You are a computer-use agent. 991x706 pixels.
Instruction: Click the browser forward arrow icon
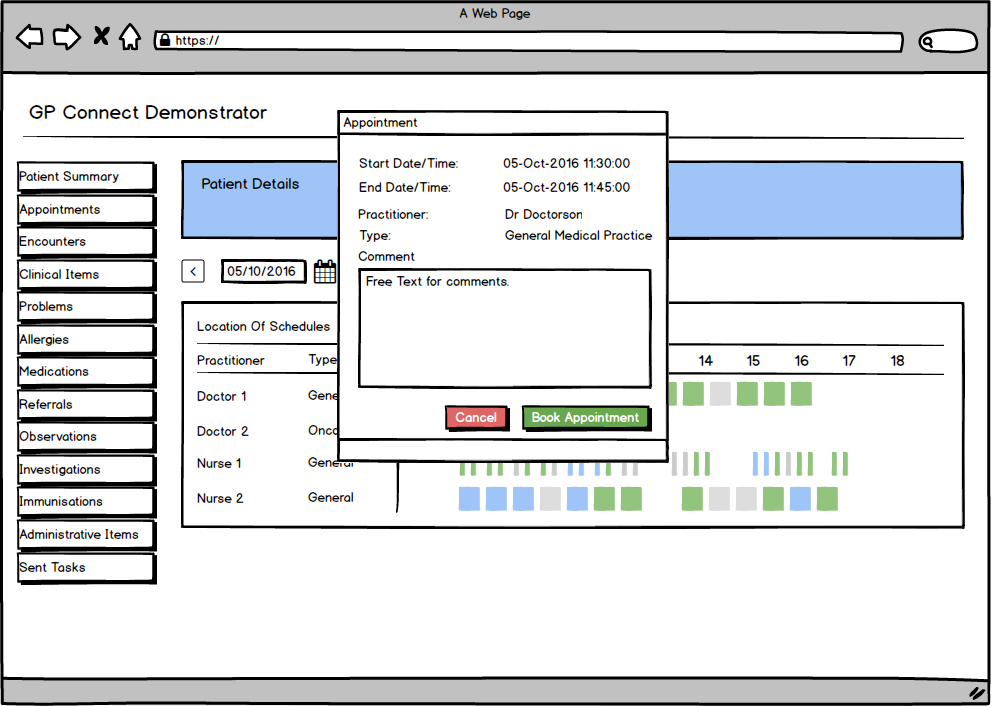(x=66, y=38)
